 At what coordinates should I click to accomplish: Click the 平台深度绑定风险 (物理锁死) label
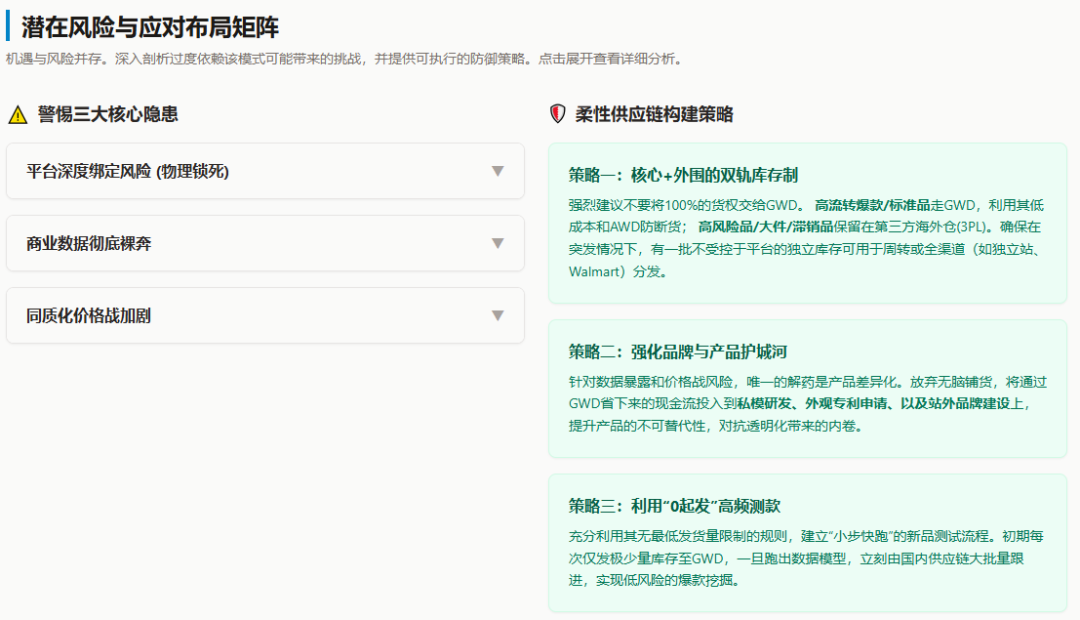(128, 172)
